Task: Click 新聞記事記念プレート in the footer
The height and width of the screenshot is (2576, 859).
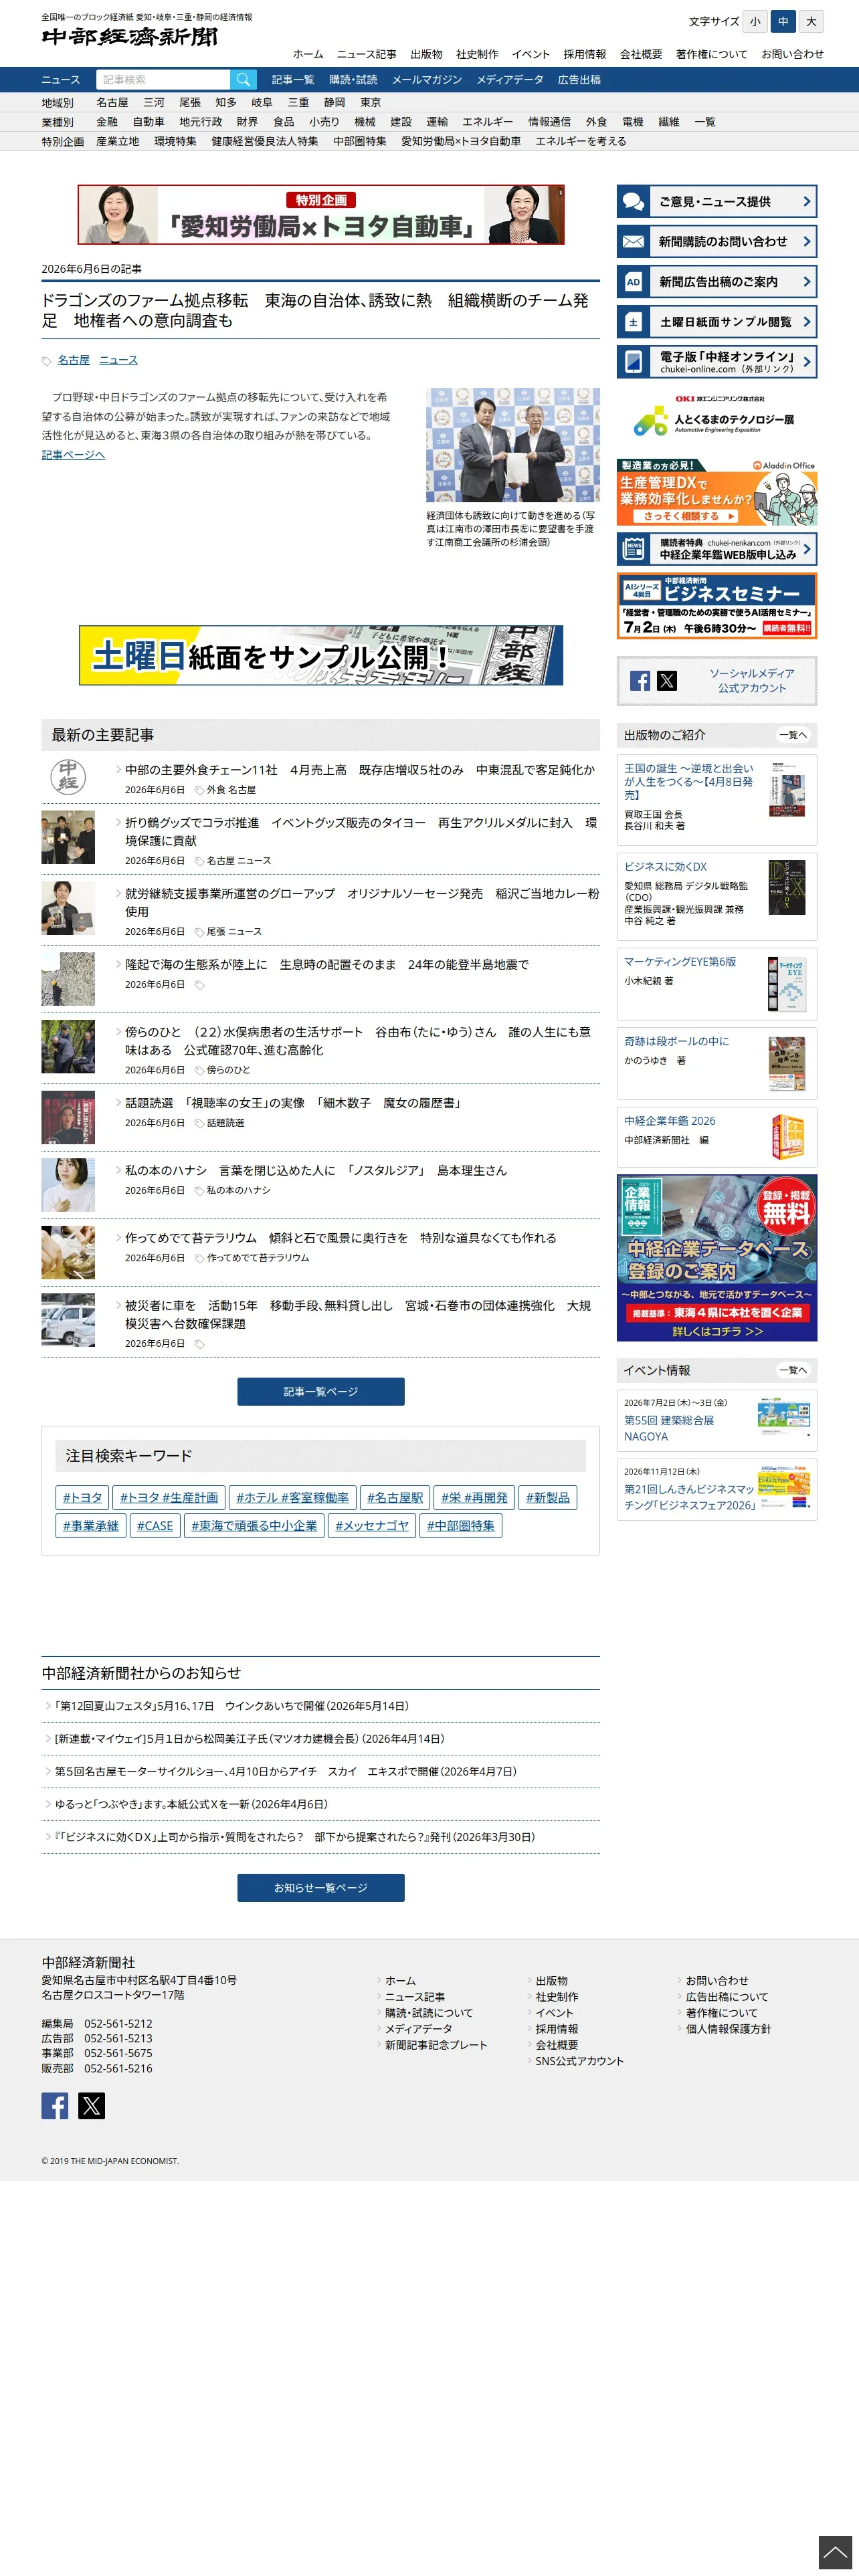Action: click(436, 2045)
